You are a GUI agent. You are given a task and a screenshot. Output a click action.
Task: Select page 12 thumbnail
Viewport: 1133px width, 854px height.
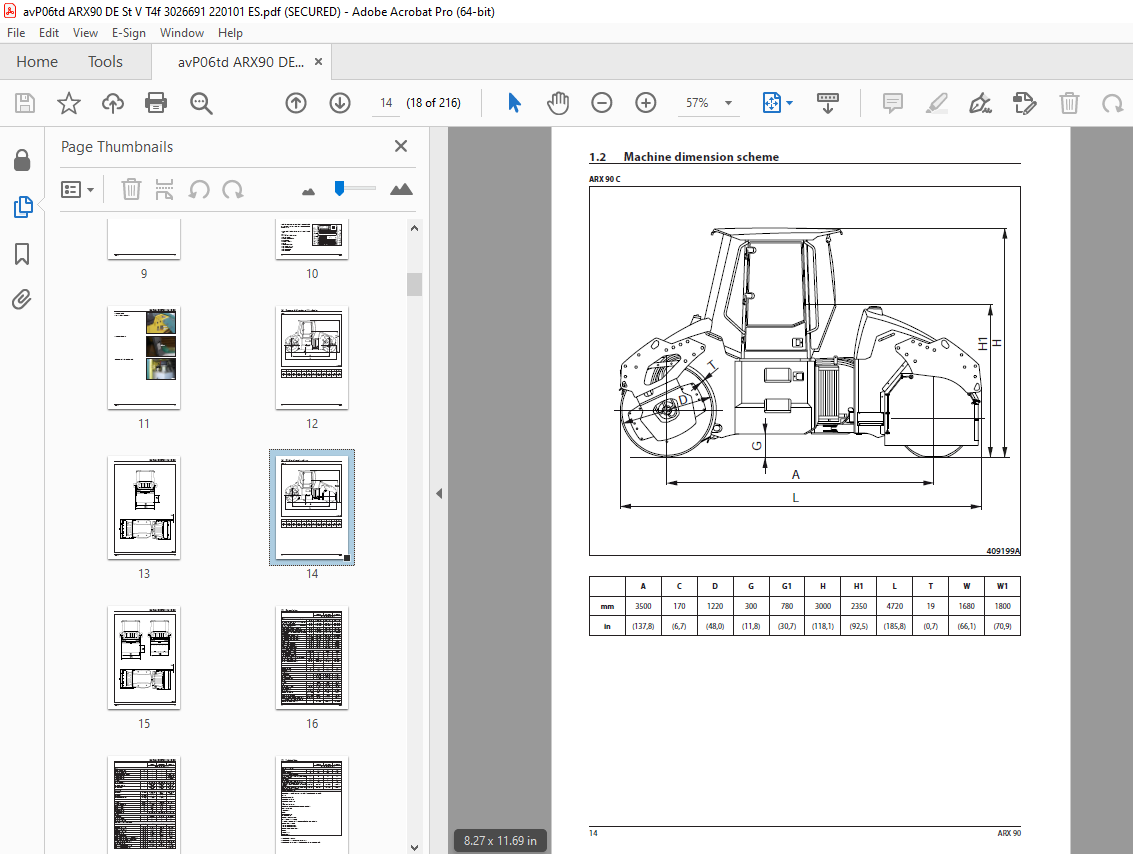pyautogui.click(x=311, y=358)
